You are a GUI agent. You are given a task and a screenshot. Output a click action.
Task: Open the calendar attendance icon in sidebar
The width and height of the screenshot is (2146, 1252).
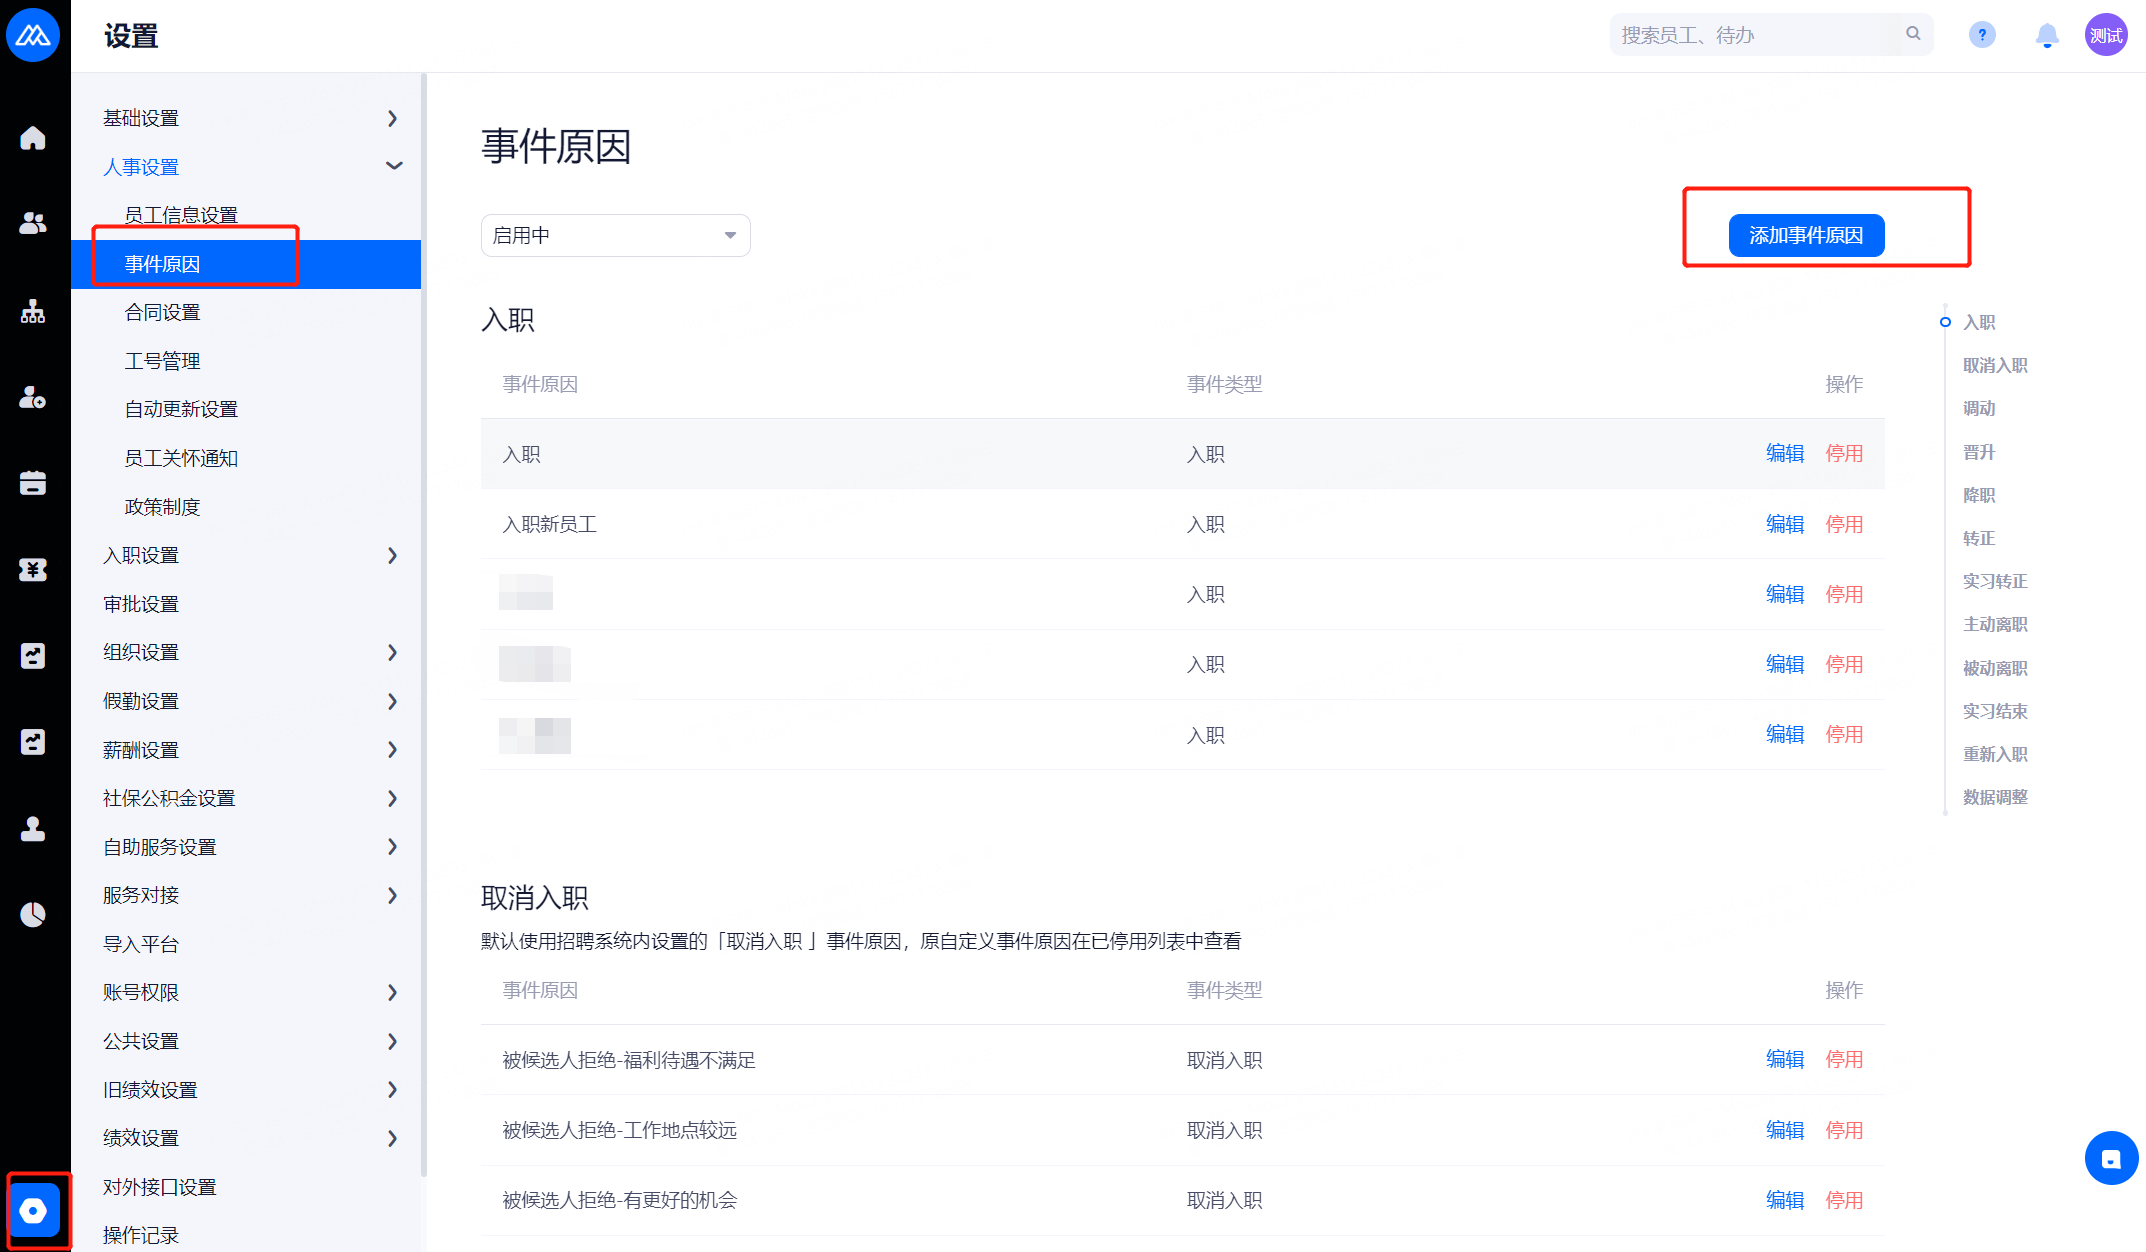click(33, 483)
